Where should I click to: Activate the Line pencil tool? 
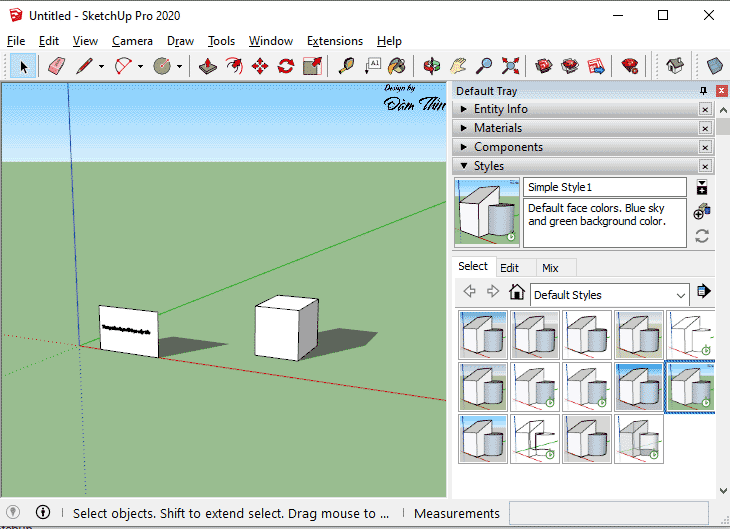click(x=85, y=66)
